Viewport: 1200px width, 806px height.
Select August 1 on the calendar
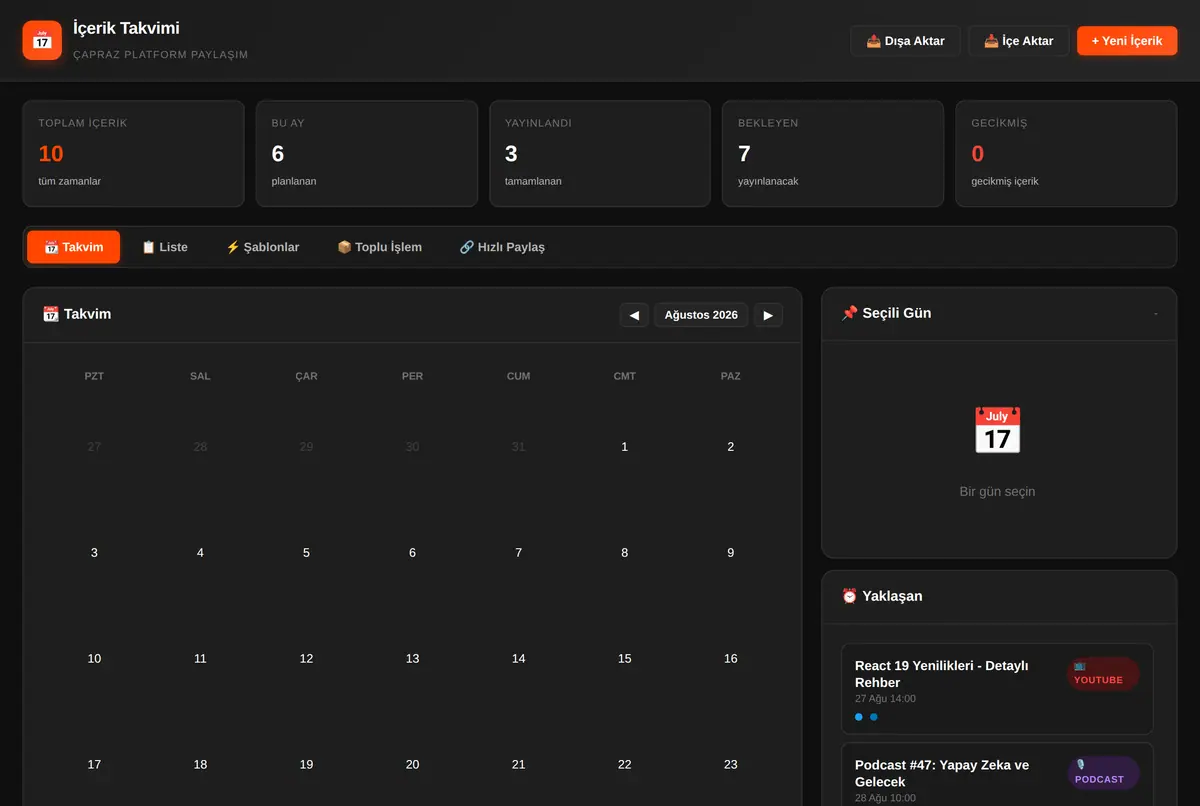[625, 447]
